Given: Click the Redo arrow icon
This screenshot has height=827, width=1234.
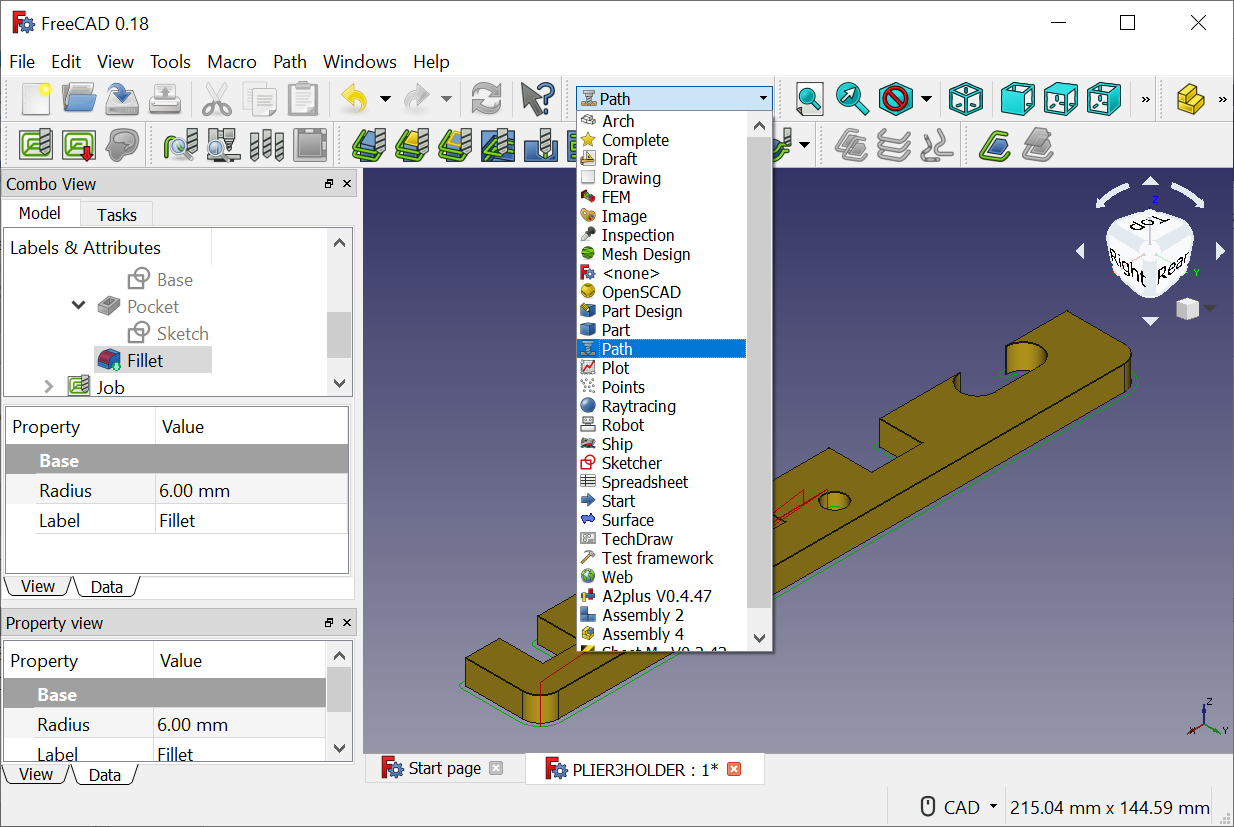Looking at the screenshot, I should [417, 98].
